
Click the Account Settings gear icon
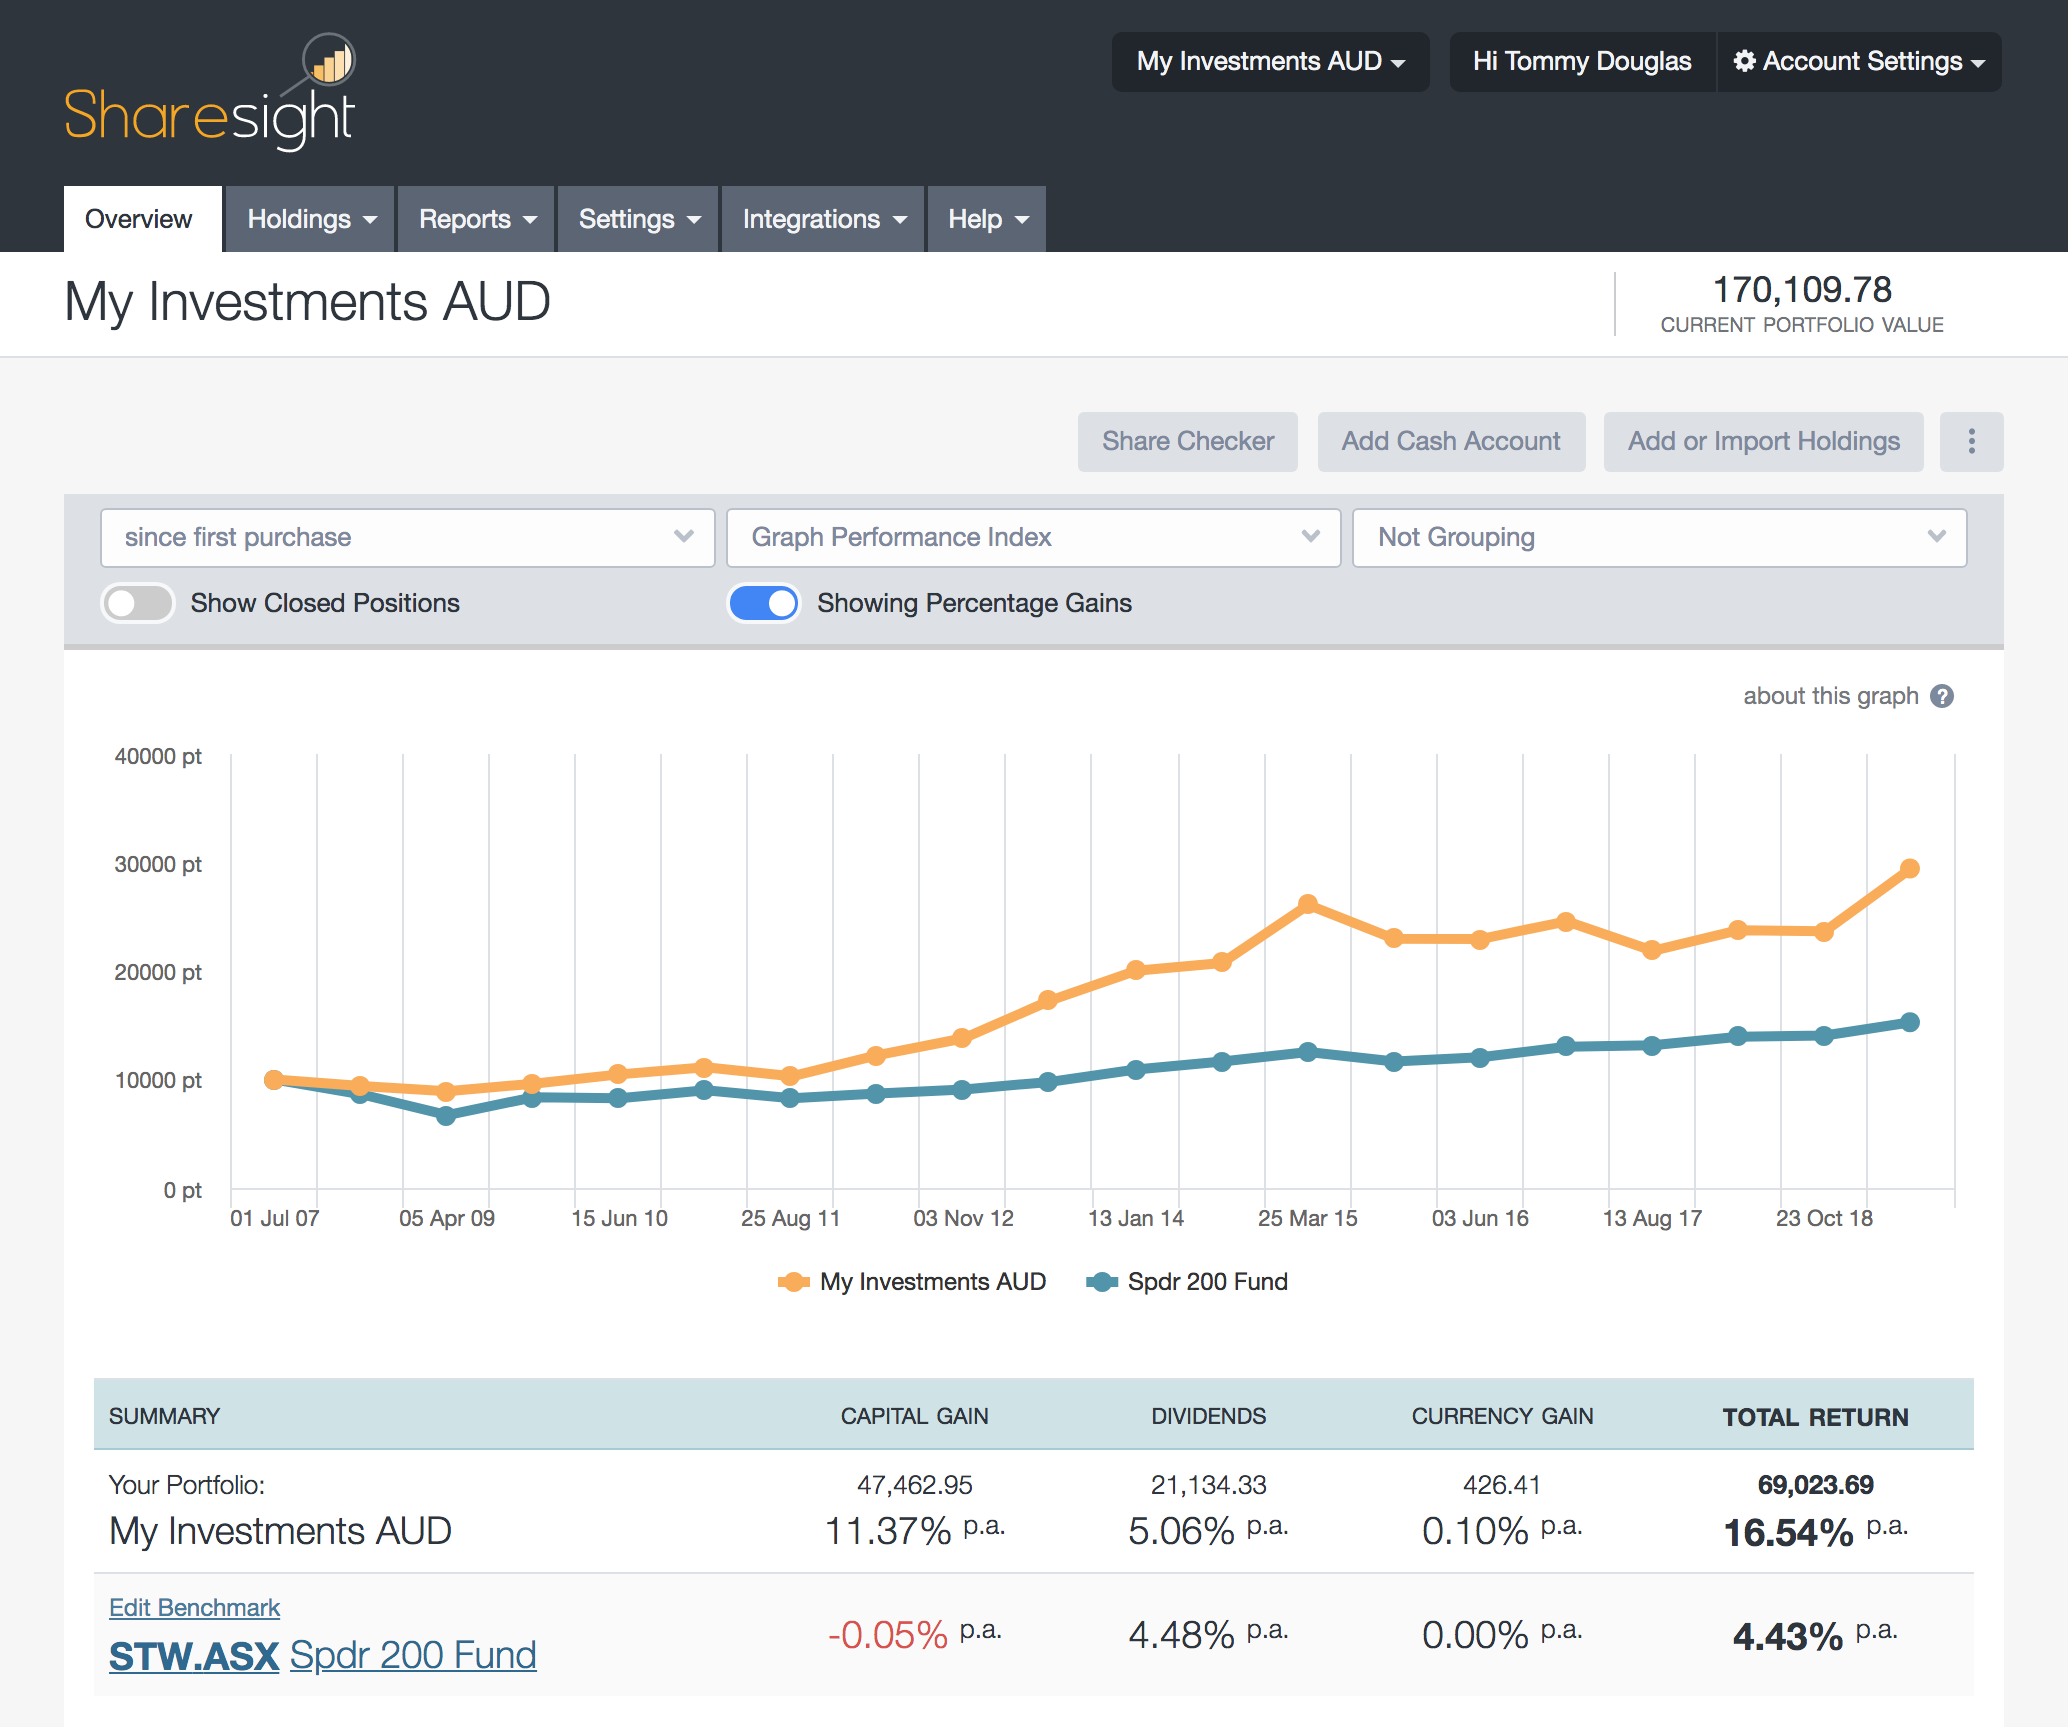1744,61
